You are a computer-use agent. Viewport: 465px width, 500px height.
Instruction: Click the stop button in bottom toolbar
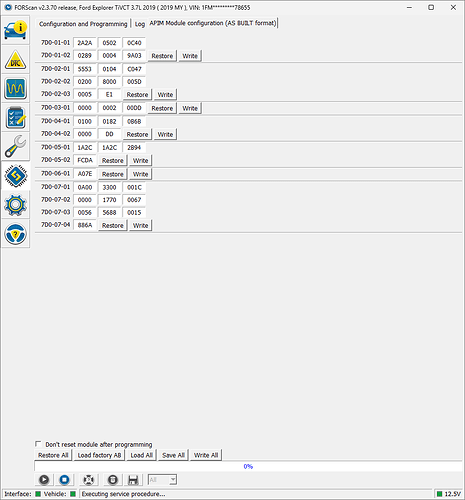(x=64, y=480)
